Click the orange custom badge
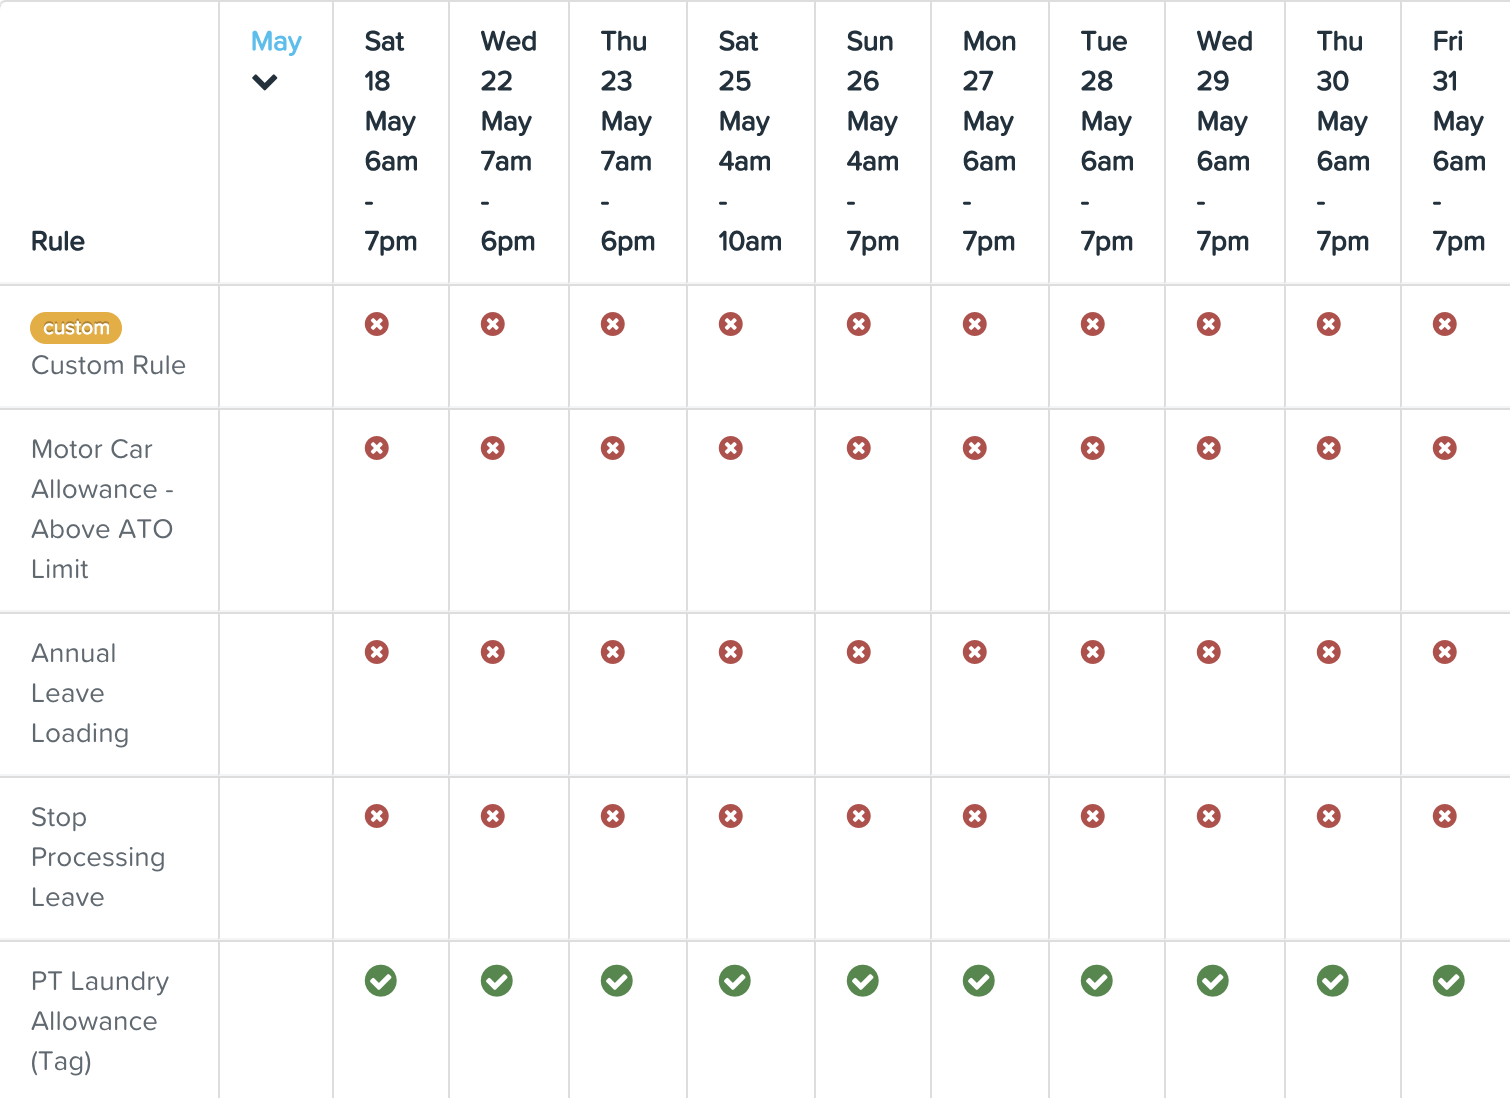 click(x=76, y=328)
